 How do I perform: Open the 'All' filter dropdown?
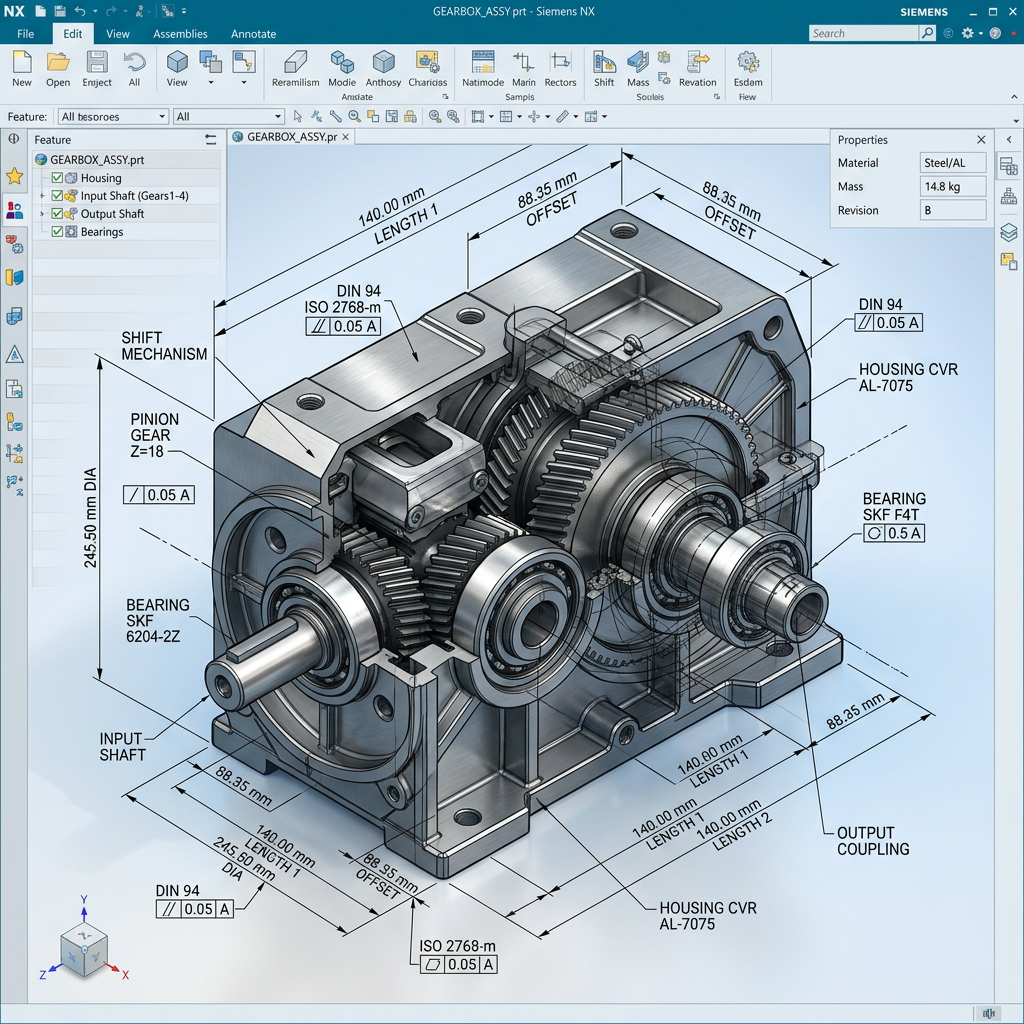[x=229, y=116]
